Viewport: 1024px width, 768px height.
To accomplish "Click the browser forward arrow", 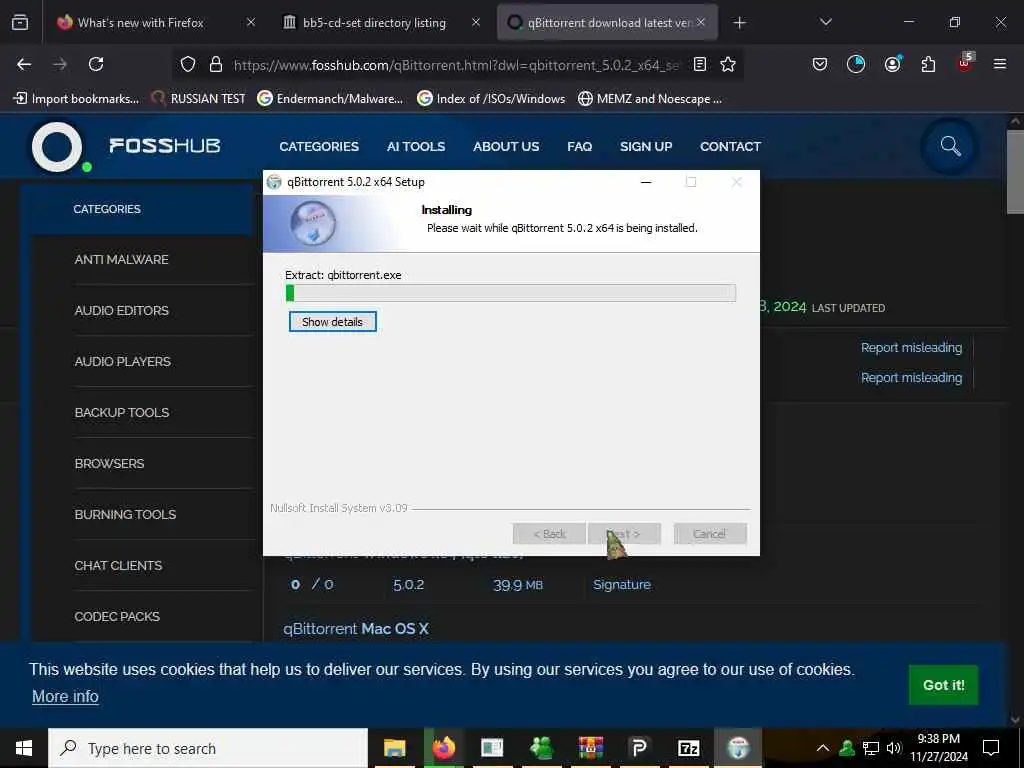I will (x=60, y=64).
